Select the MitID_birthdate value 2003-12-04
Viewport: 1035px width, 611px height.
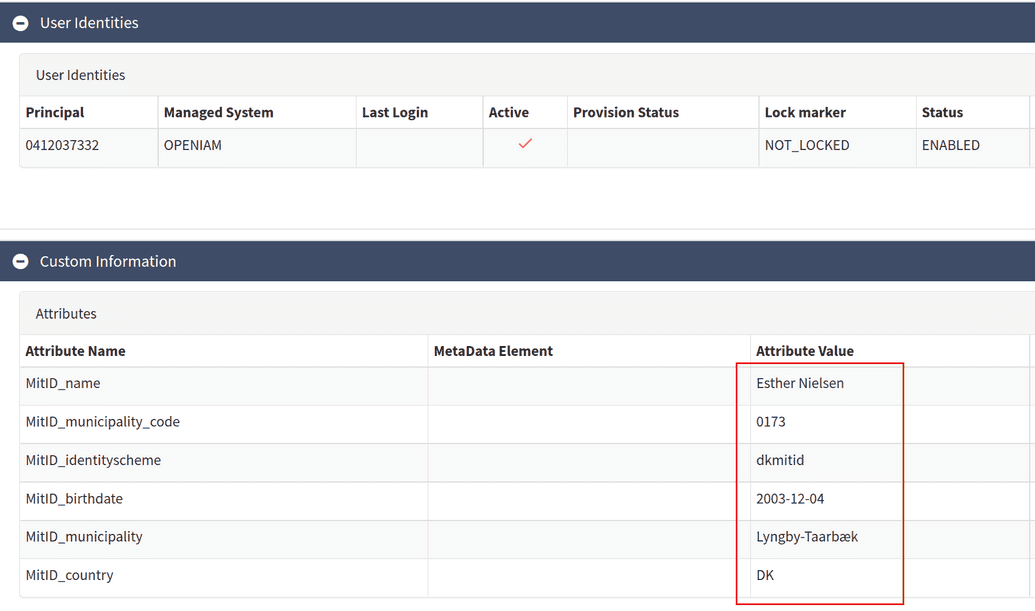click(790, 499)
